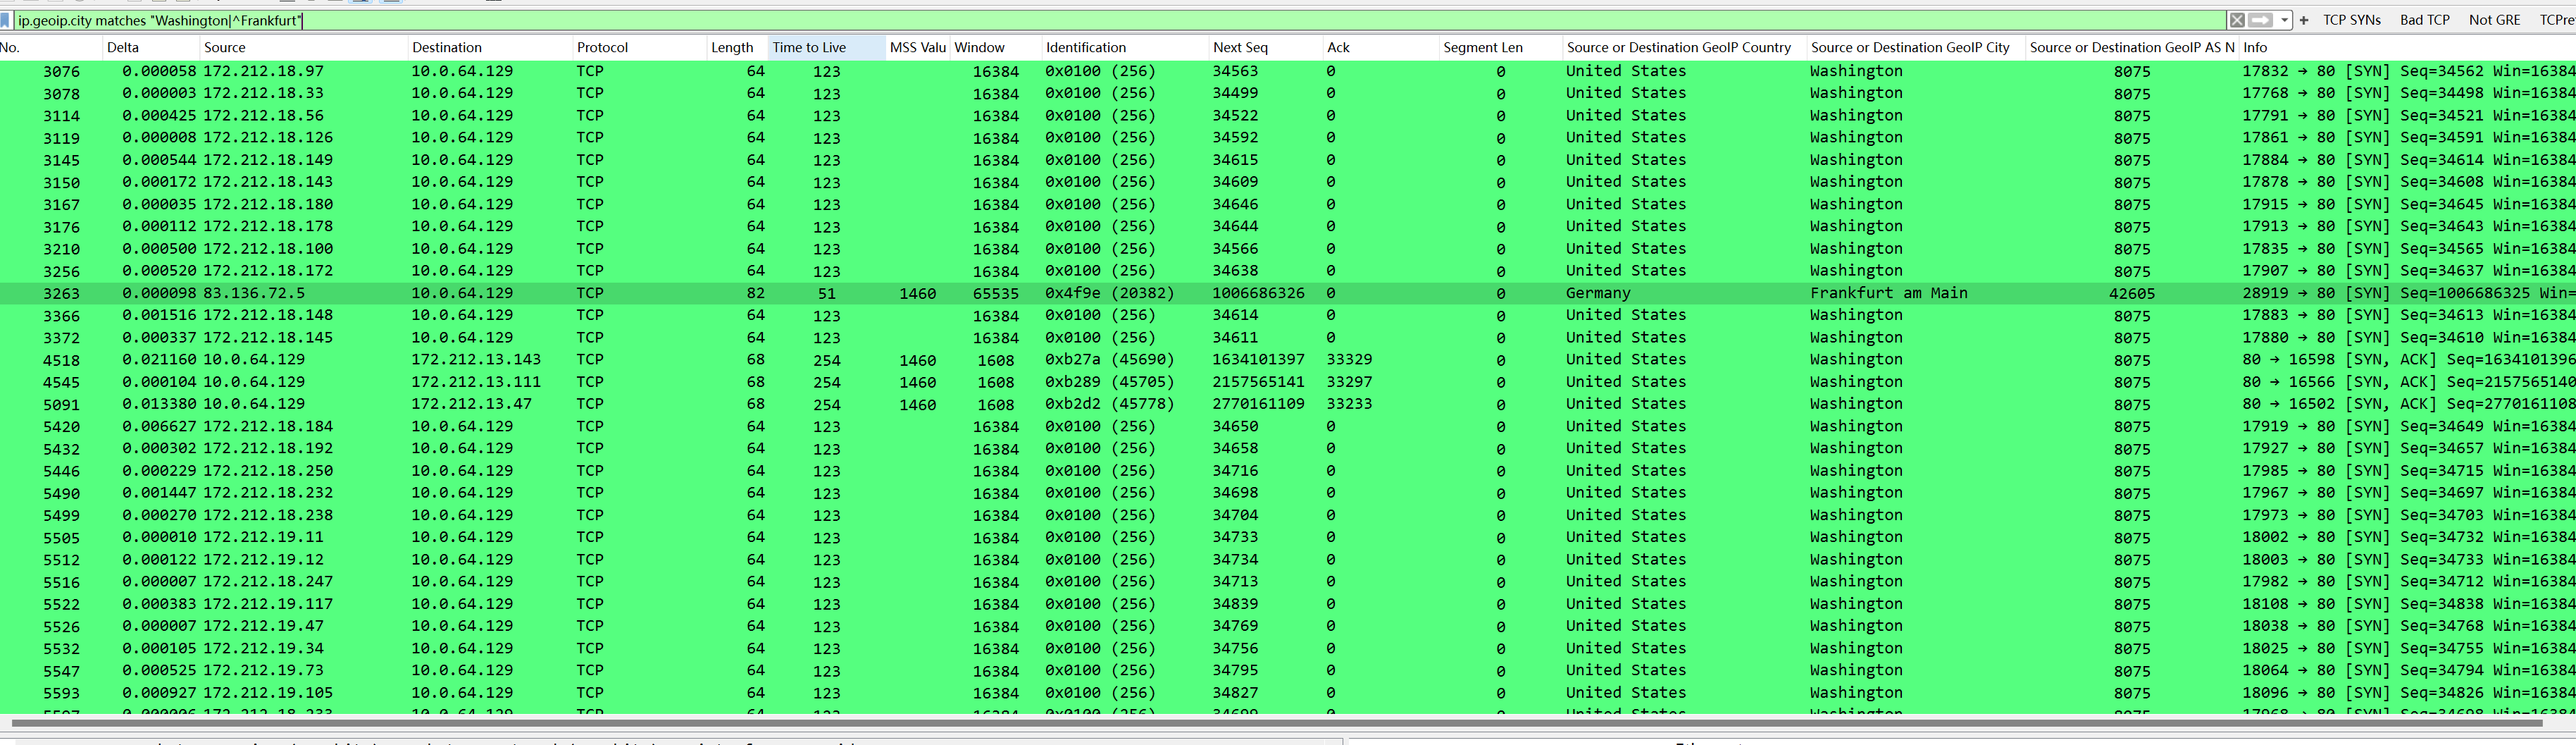This screenshot has width=2576, height=745.
Task: Sort by GeoIP Country column header
Action: pos(1684,47)
